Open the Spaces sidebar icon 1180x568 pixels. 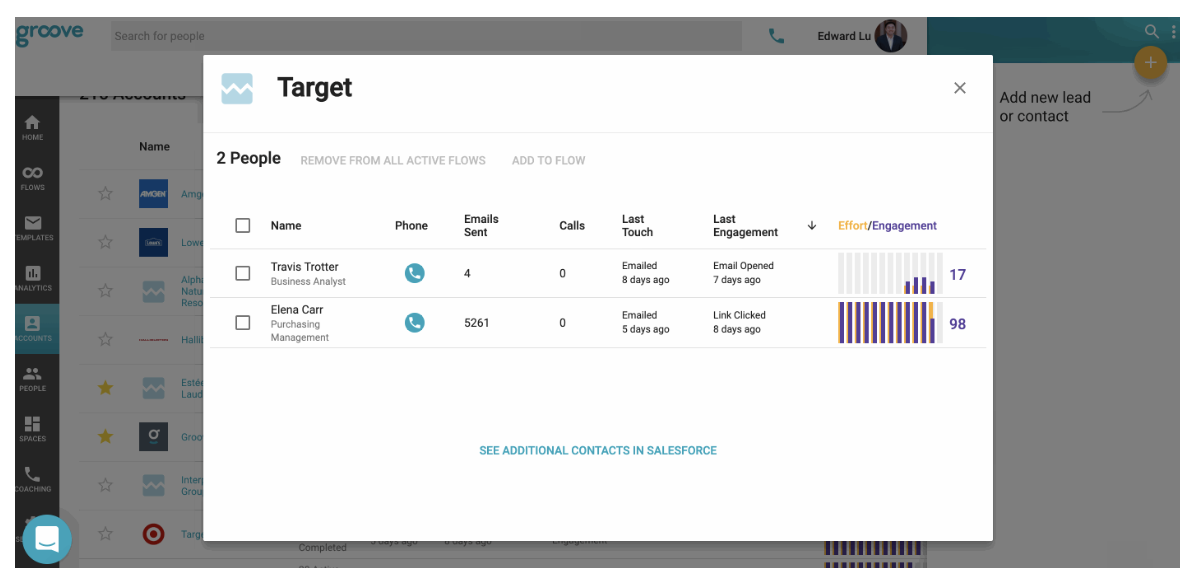(x=32, y=429)
